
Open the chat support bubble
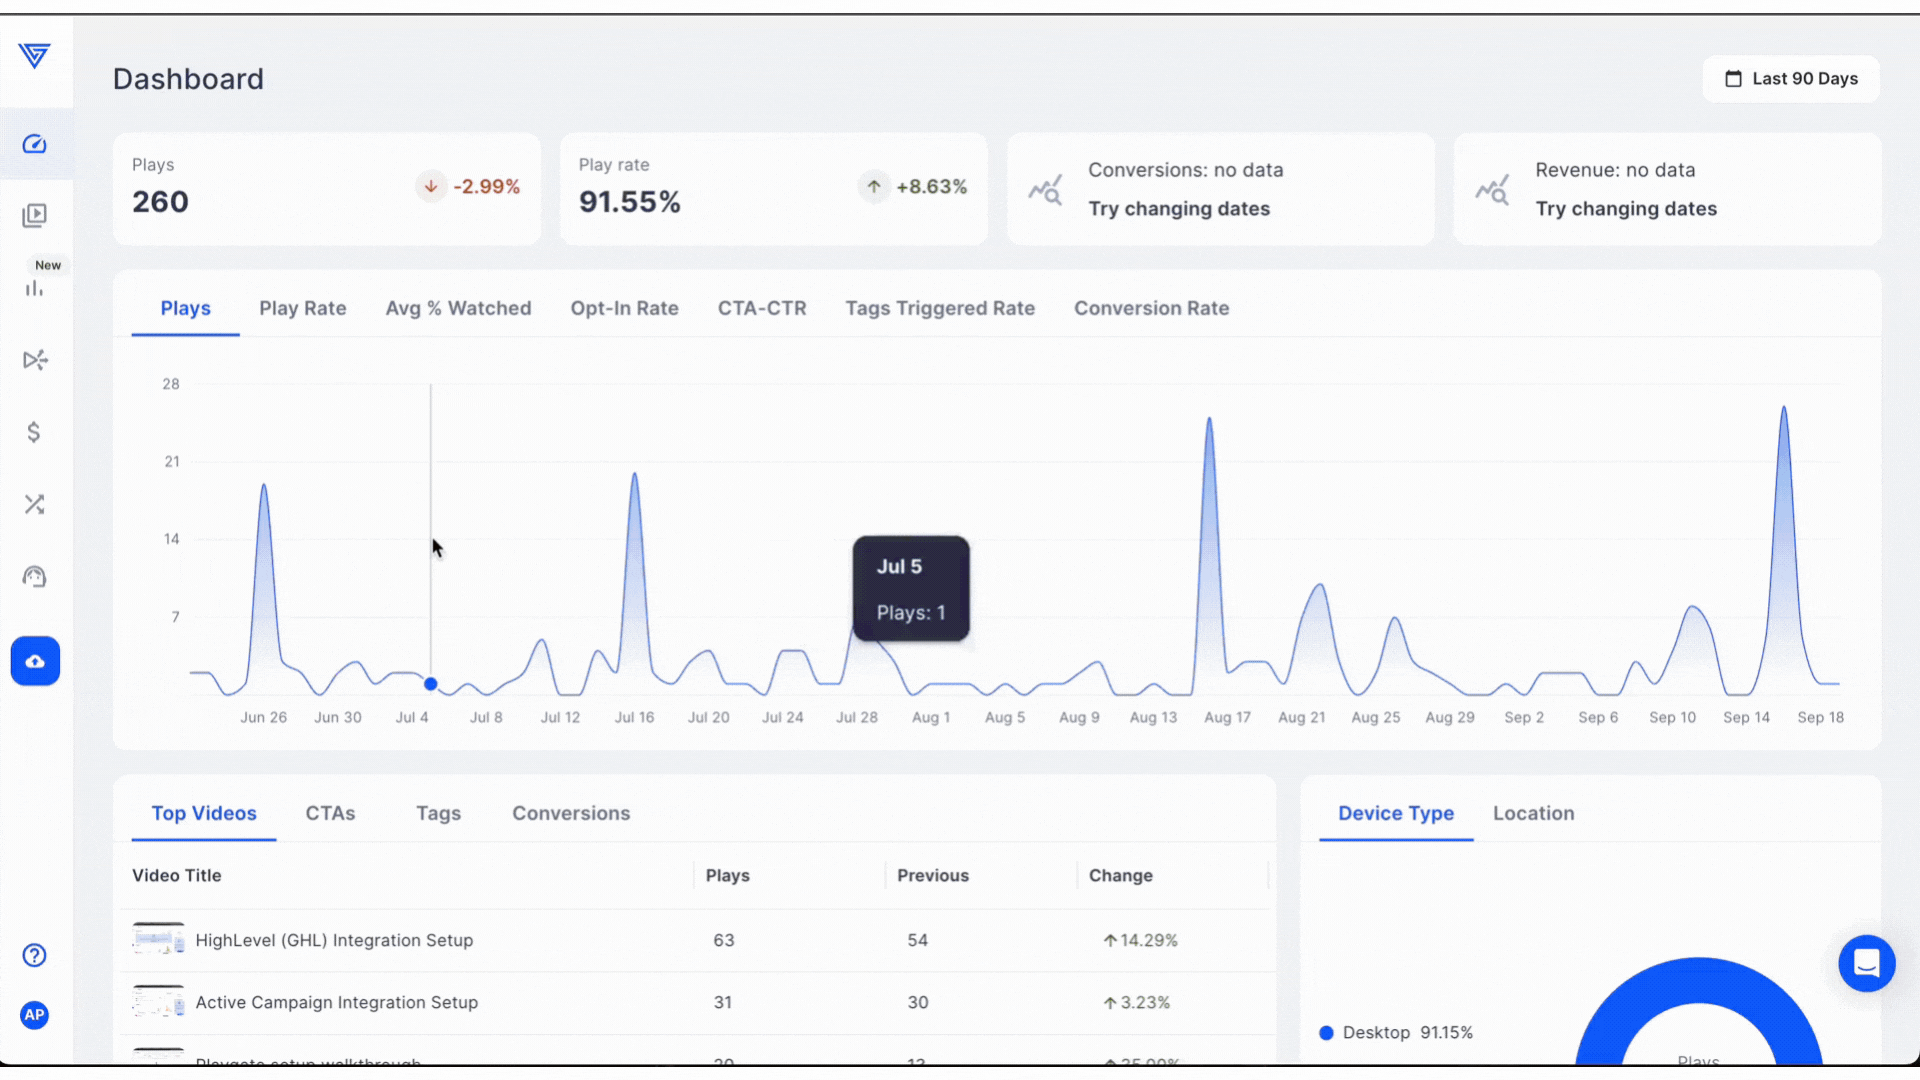point(1866,963)
